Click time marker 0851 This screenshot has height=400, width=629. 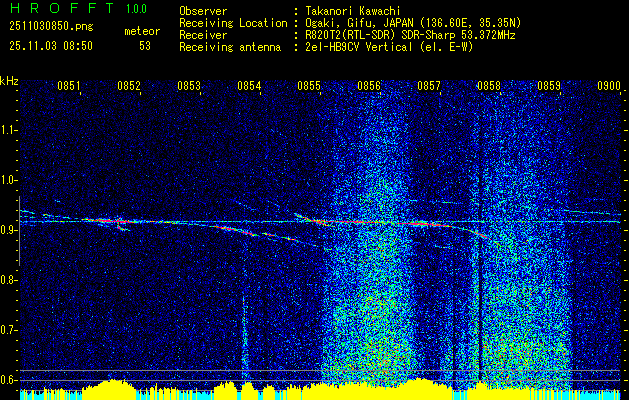pyautogui.click(x=69, y=85)
